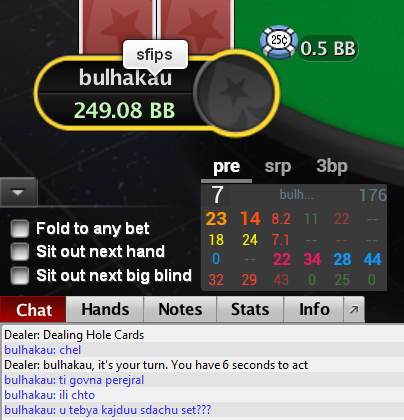Screen dimensions: 404x420
Task: Click the 25¢ blue poker chip
Action: (279, 42)
